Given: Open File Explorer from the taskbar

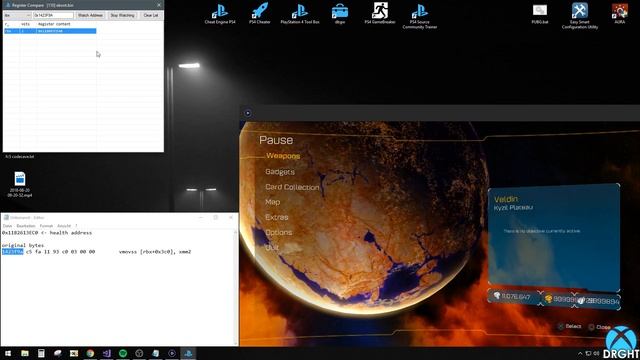Looking at the screenshot, I should coord(25,353).
